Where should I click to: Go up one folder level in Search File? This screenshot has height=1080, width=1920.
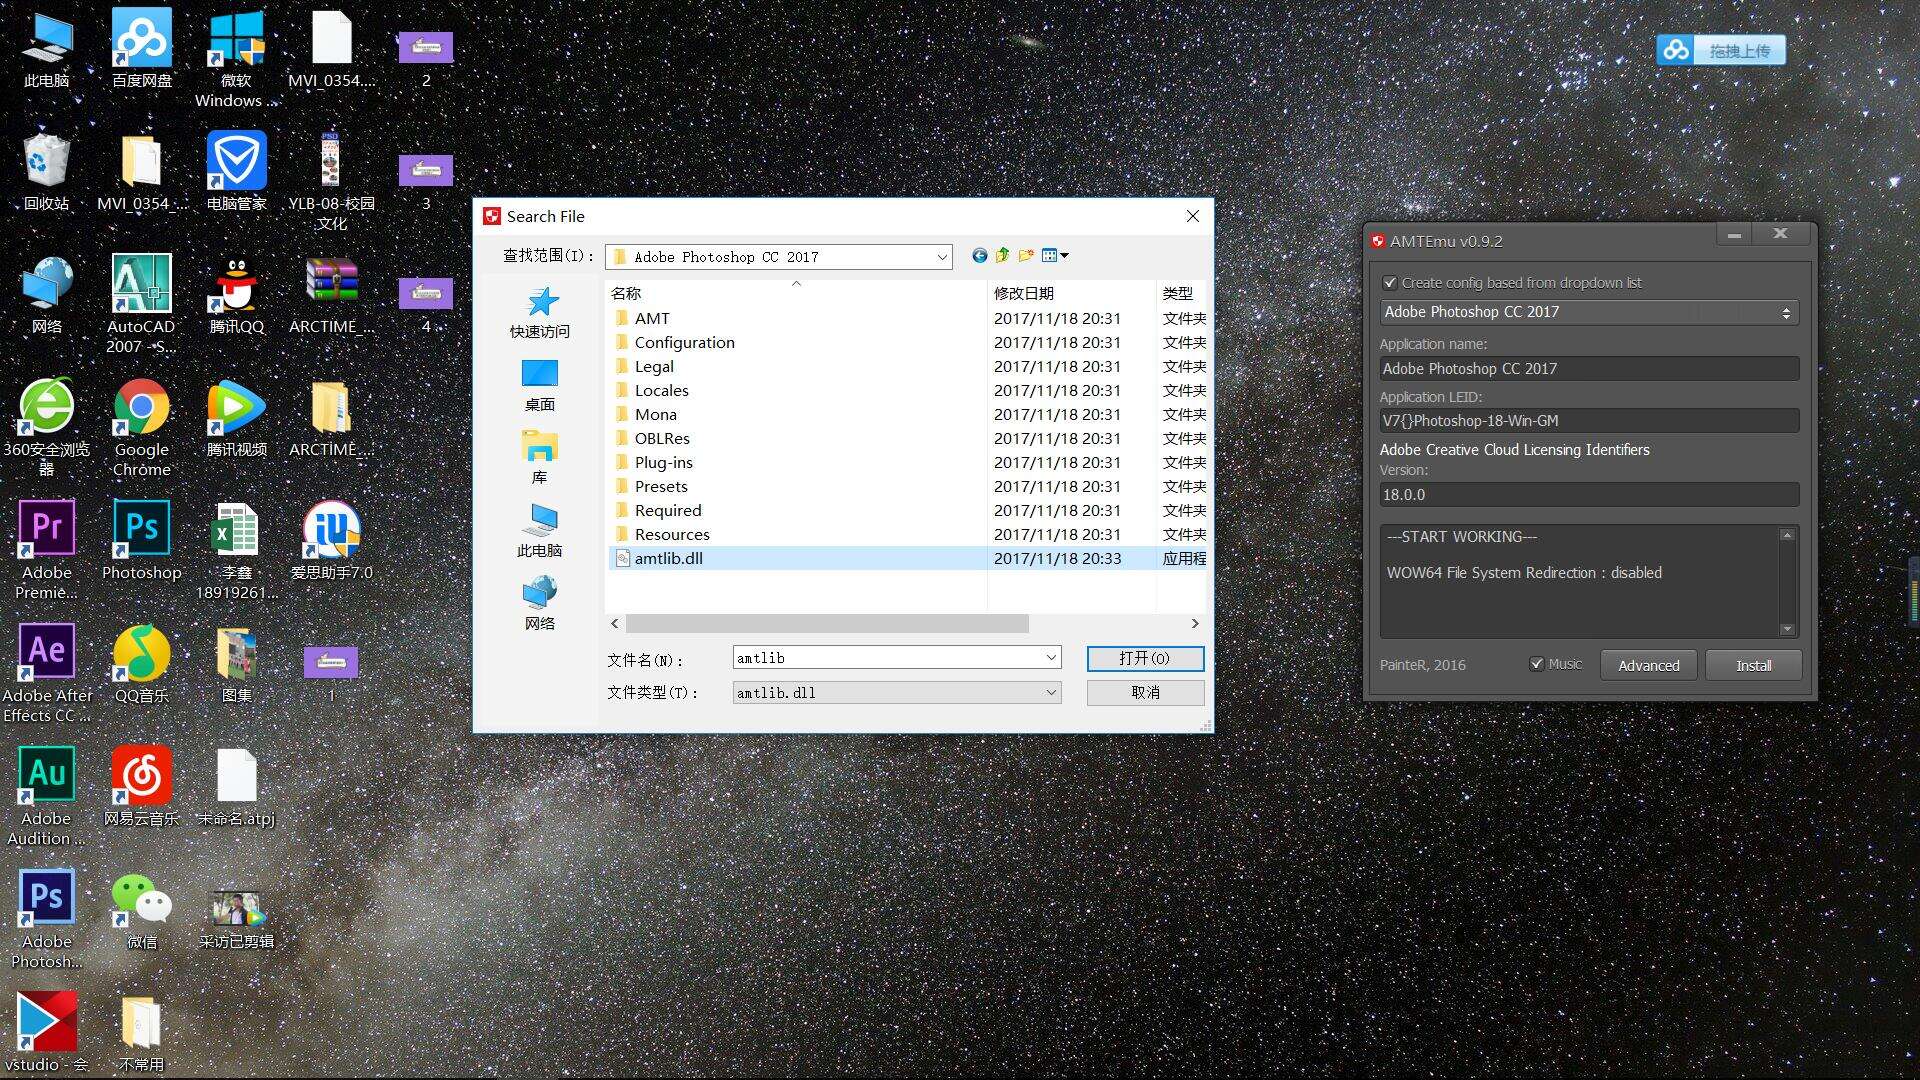coord(1002,256)
